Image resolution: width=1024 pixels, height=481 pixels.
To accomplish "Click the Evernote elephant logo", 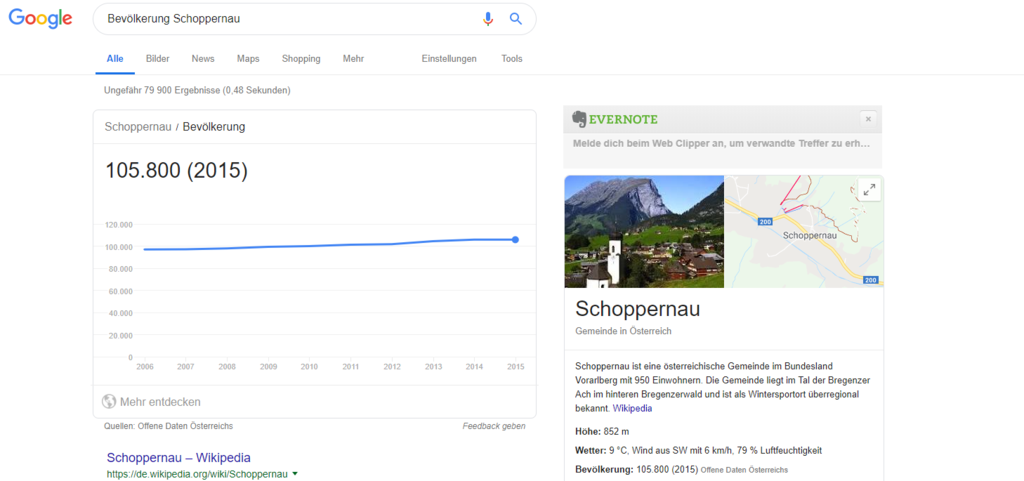I will (579, 119).
